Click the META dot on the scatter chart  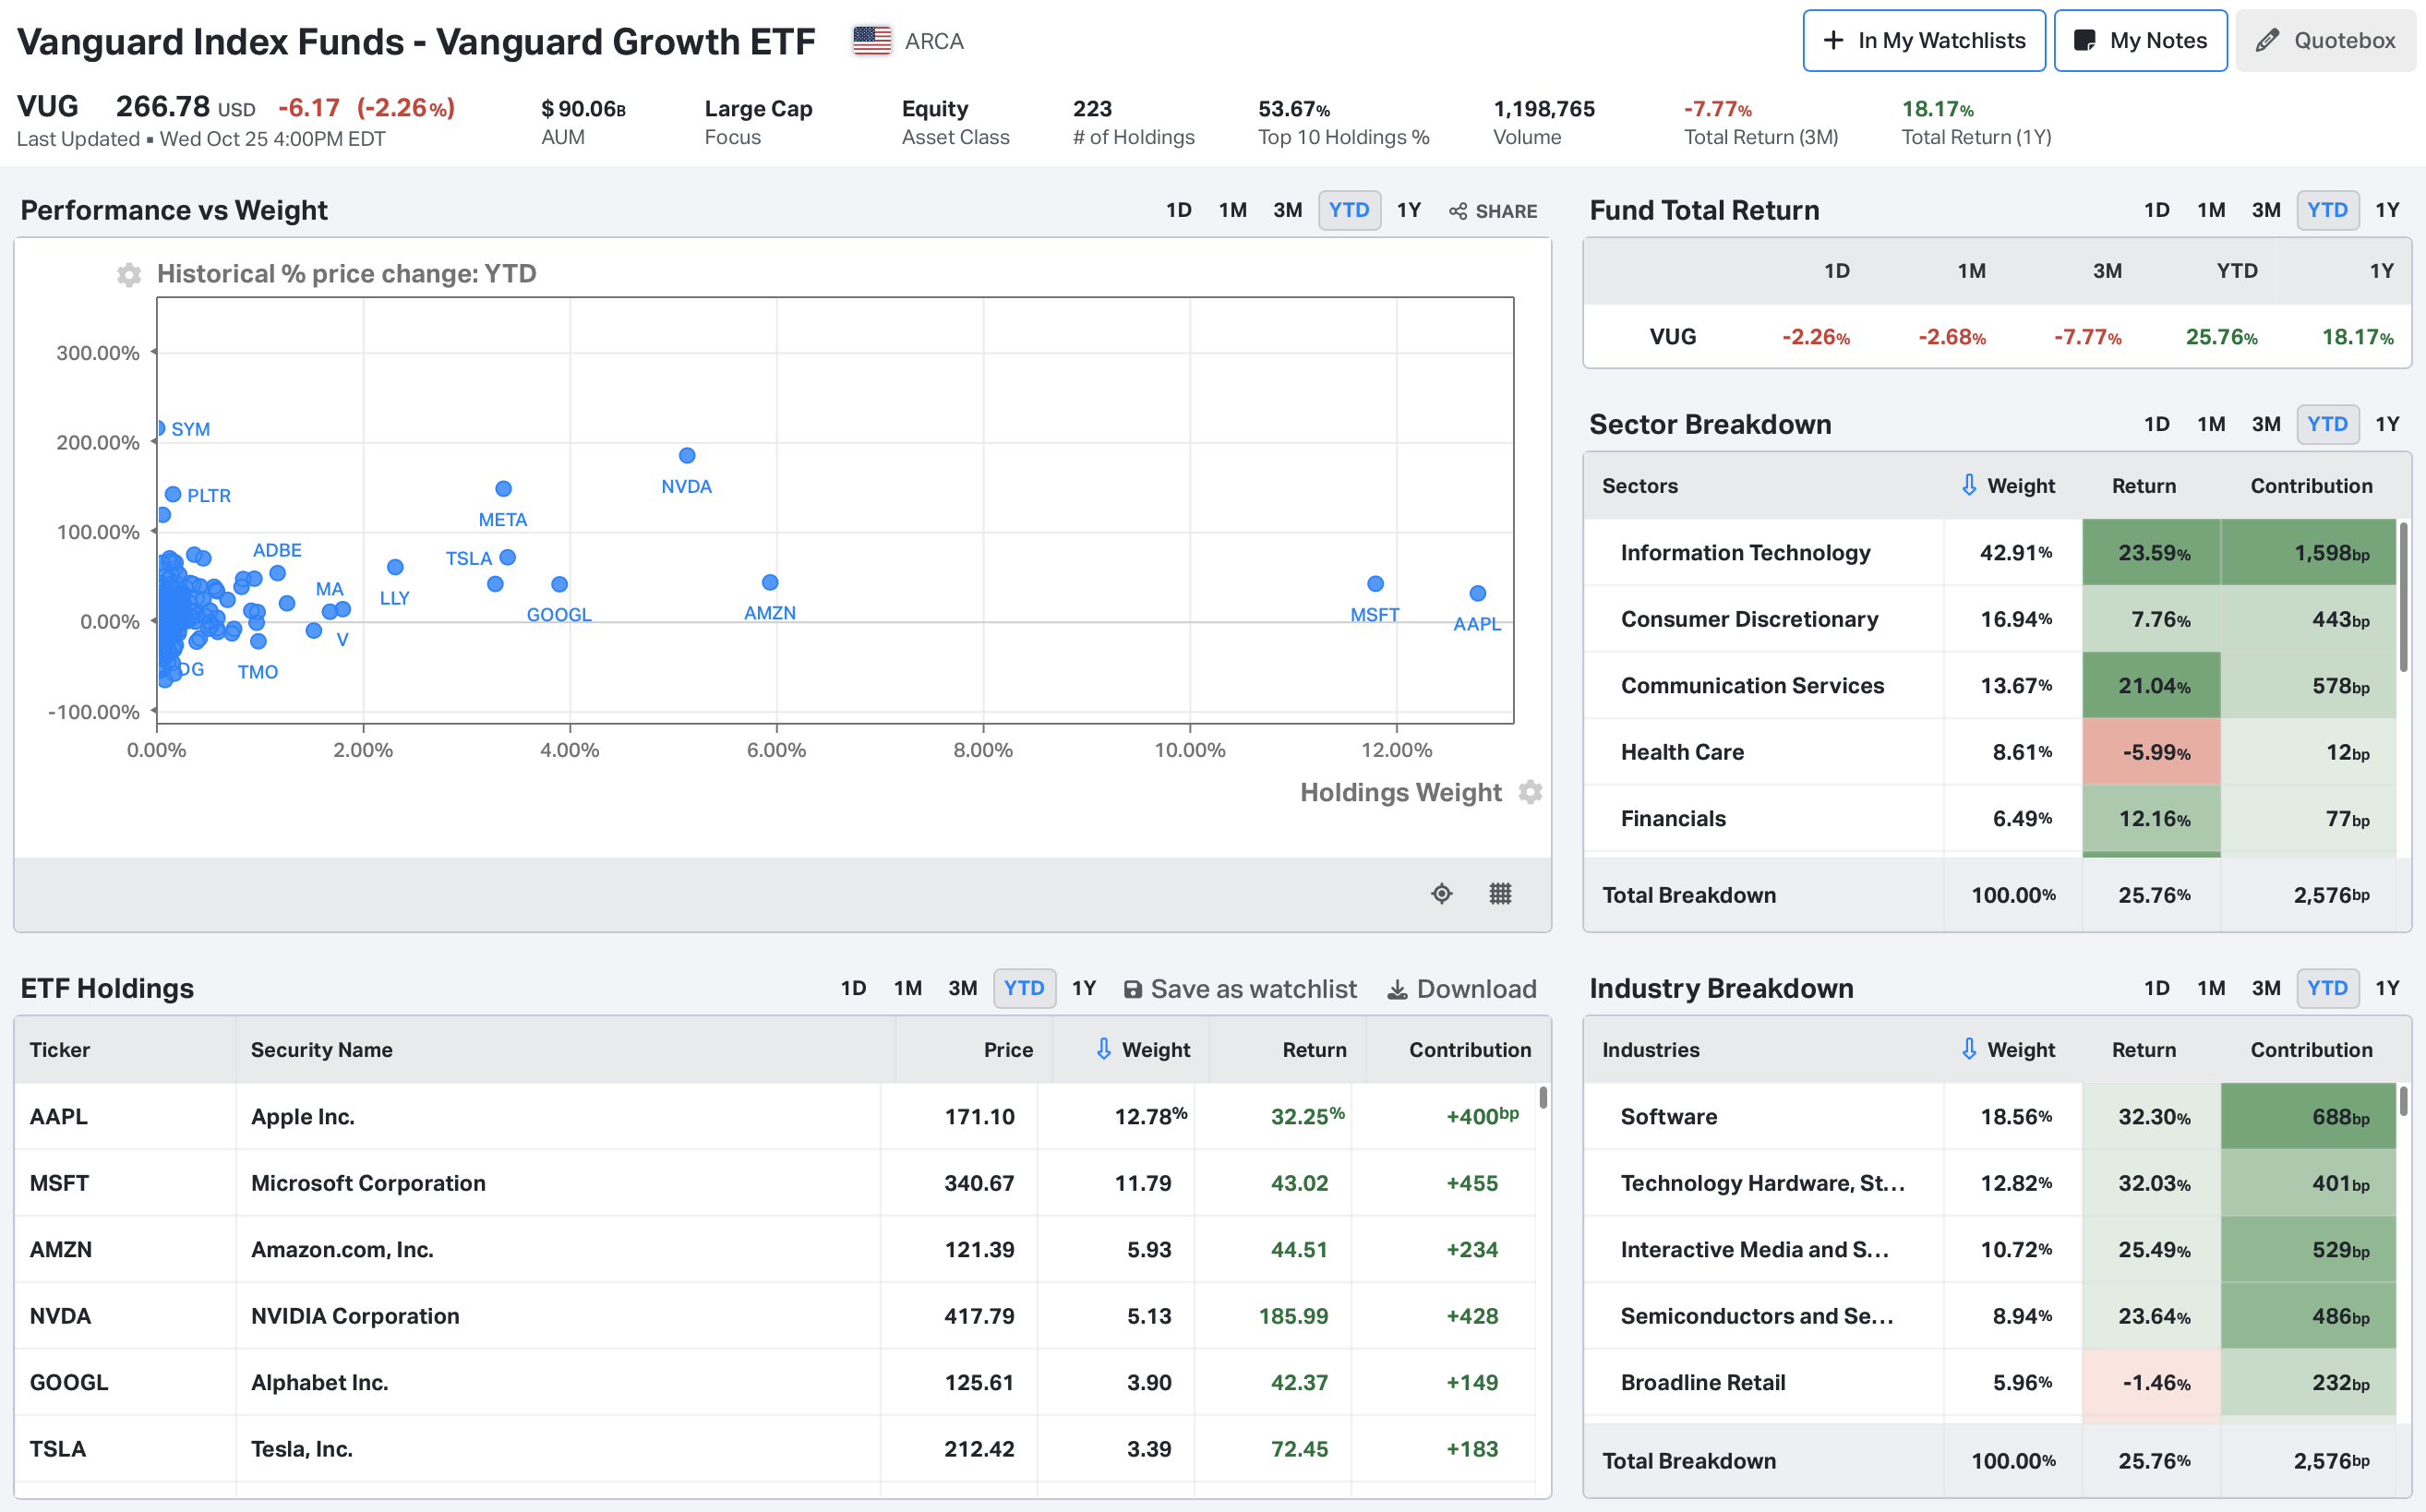[x=503, y=488]
